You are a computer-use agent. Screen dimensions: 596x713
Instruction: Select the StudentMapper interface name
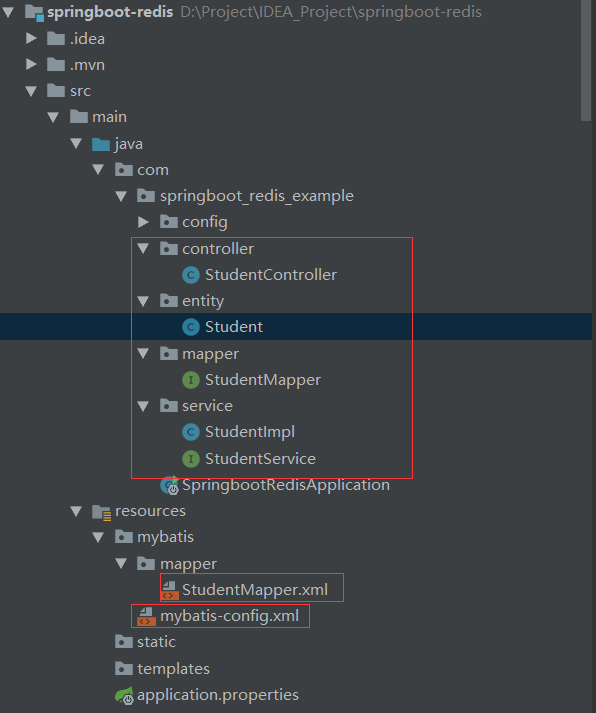pyautogui.click(x=263, y=380)
